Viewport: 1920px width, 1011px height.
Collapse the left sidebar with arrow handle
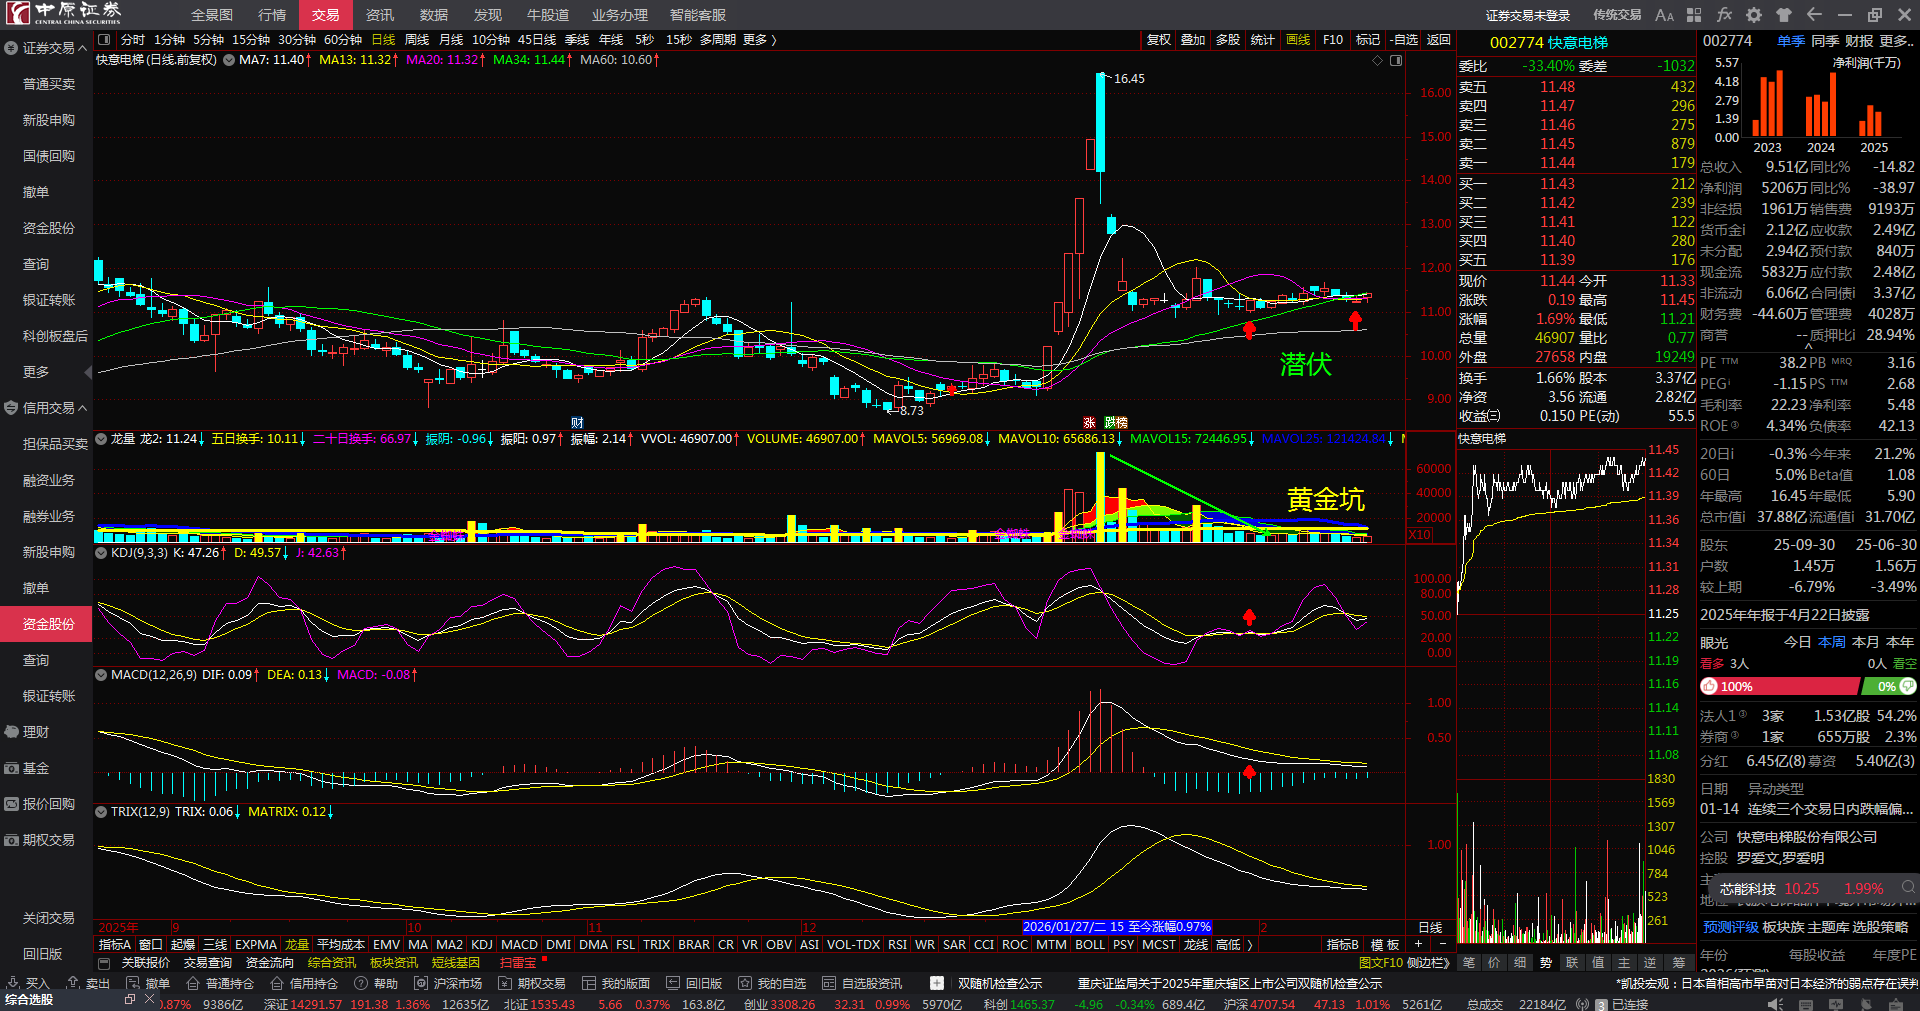tap(88, 372)
